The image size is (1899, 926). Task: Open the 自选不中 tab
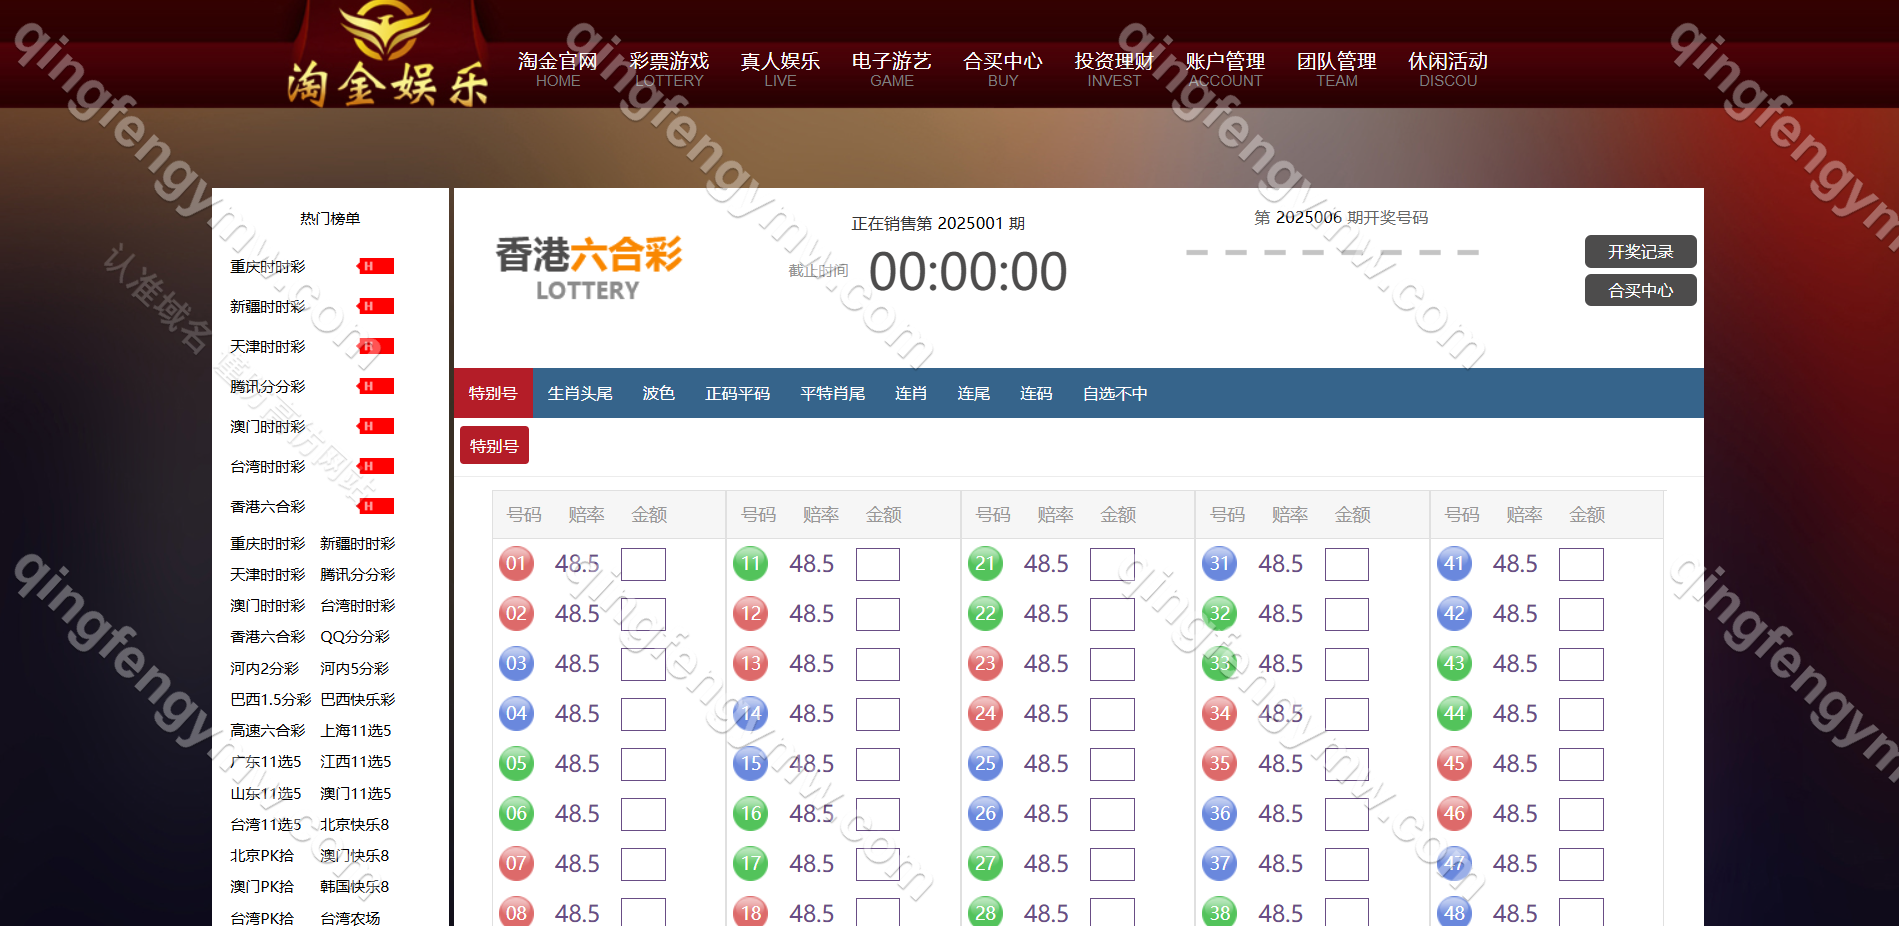click(x=1115, y=394)
